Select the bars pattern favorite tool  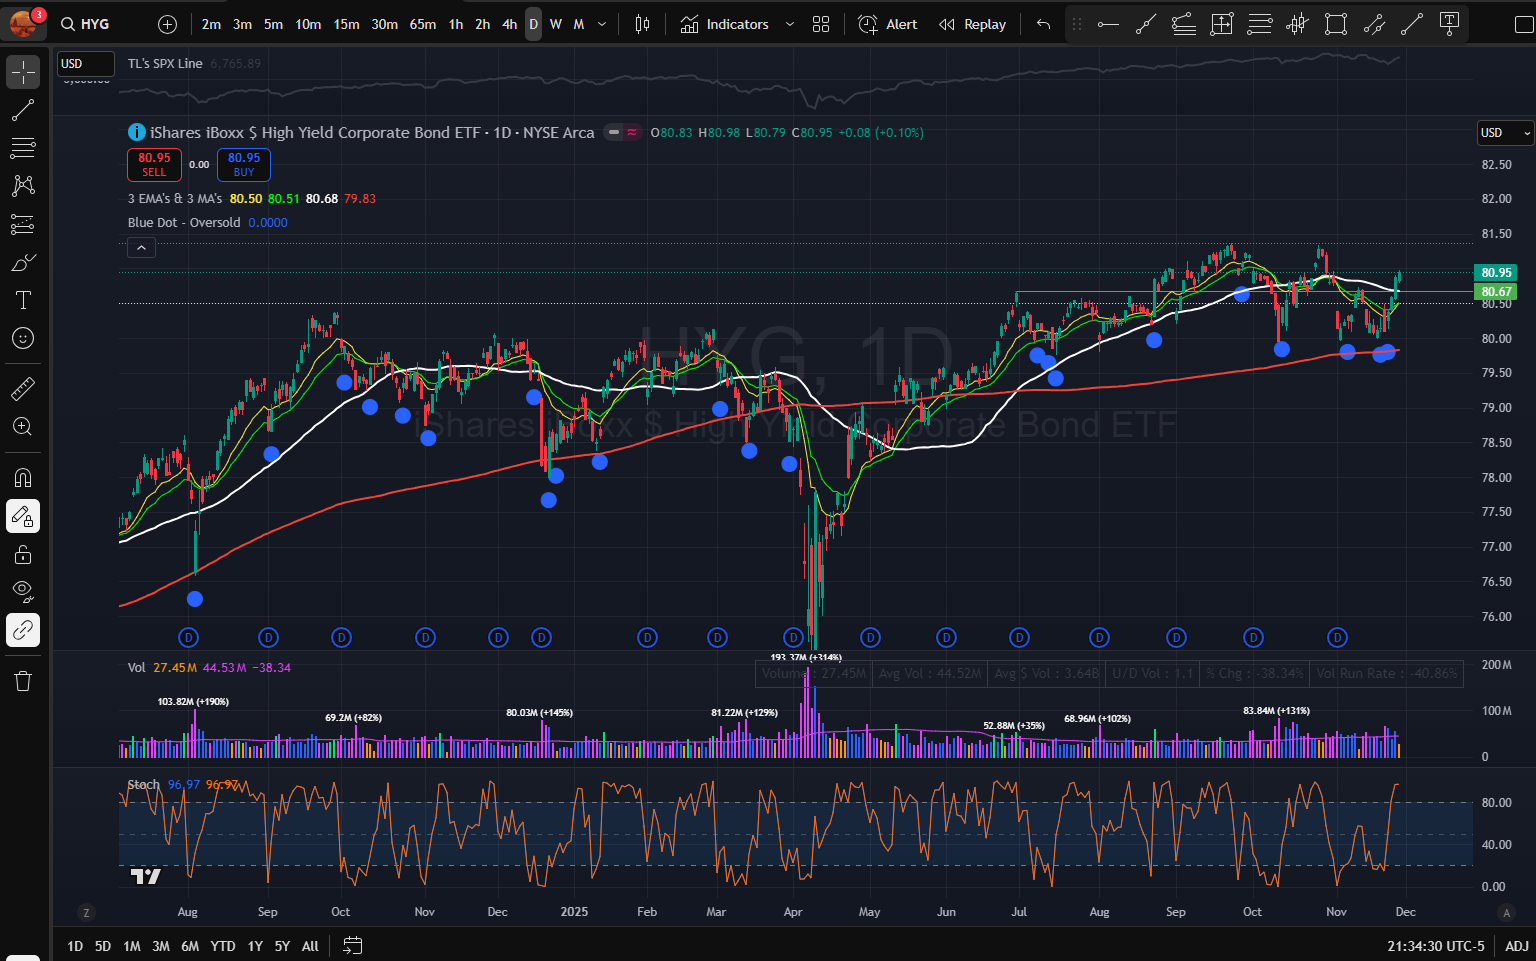[x=1298, y=24]
